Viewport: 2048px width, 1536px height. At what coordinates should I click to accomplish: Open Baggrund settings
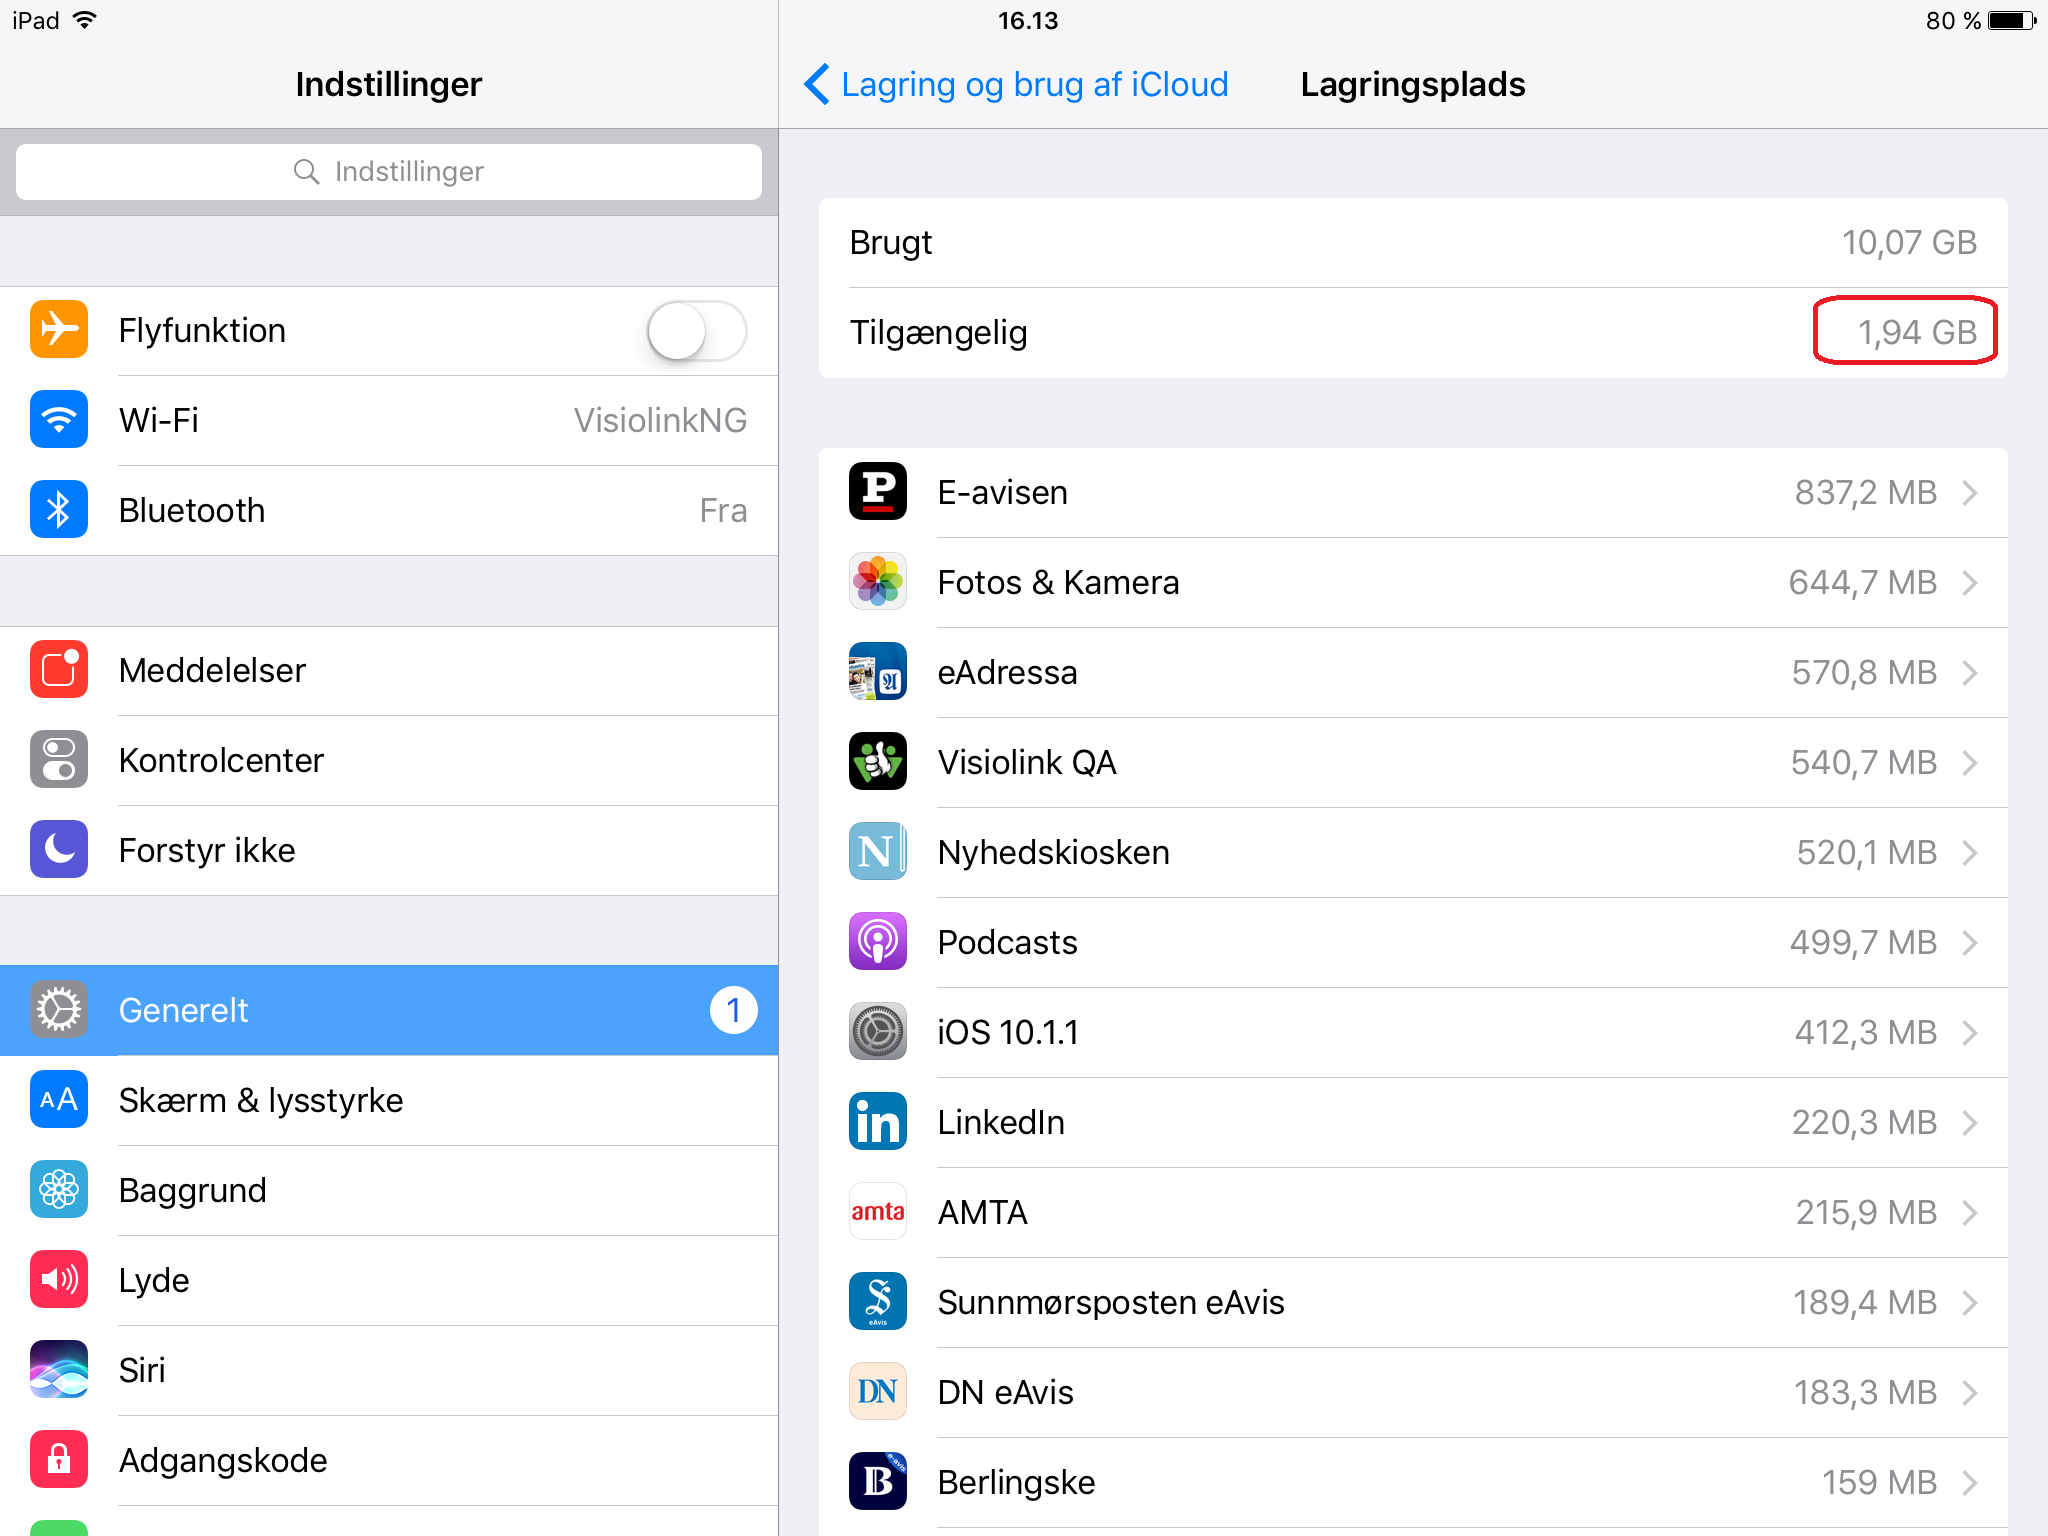[x=389, y=1191]
